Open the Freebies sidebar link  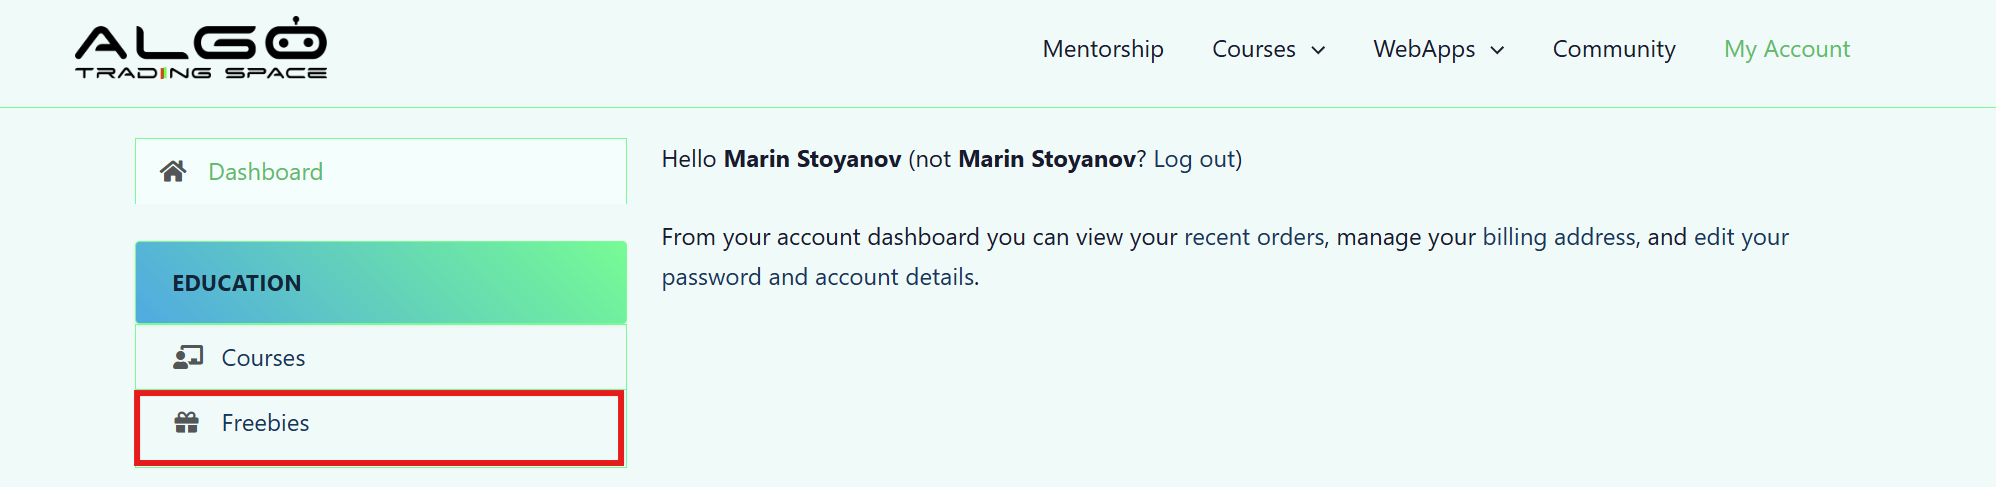click(265, 423)
